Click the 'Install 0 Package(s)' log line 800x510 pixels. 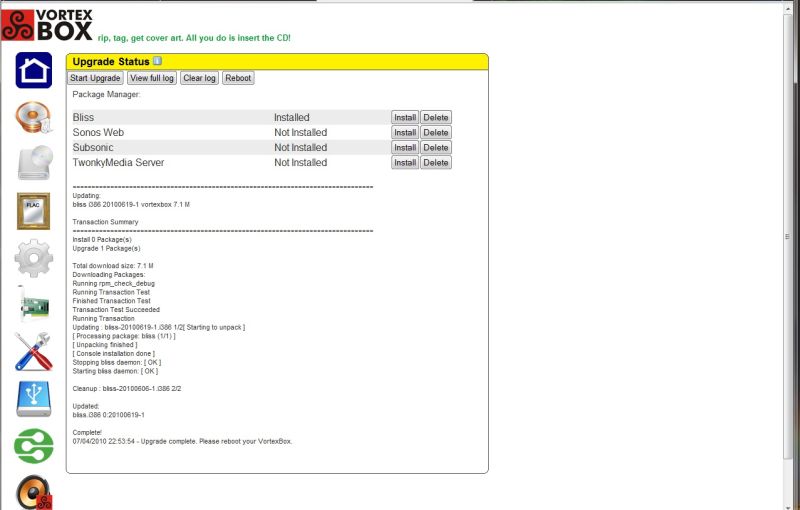(102, 240)
